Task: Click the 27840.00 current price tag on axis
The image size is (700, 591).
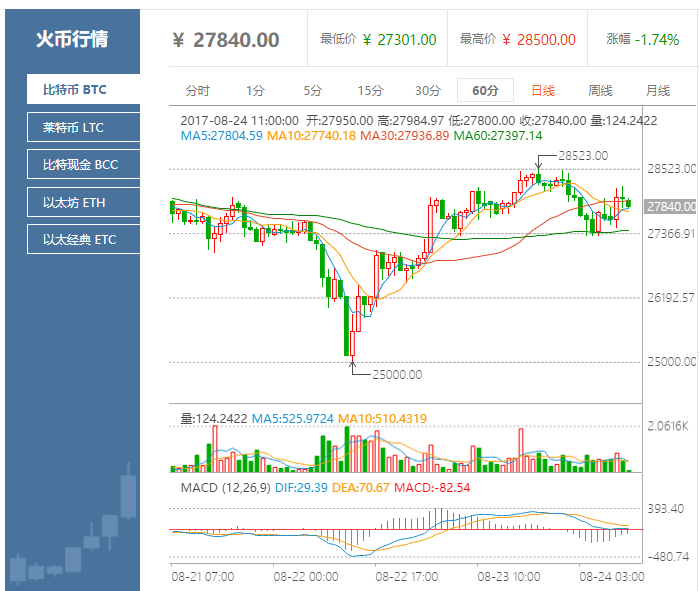Action: [671, 206]
